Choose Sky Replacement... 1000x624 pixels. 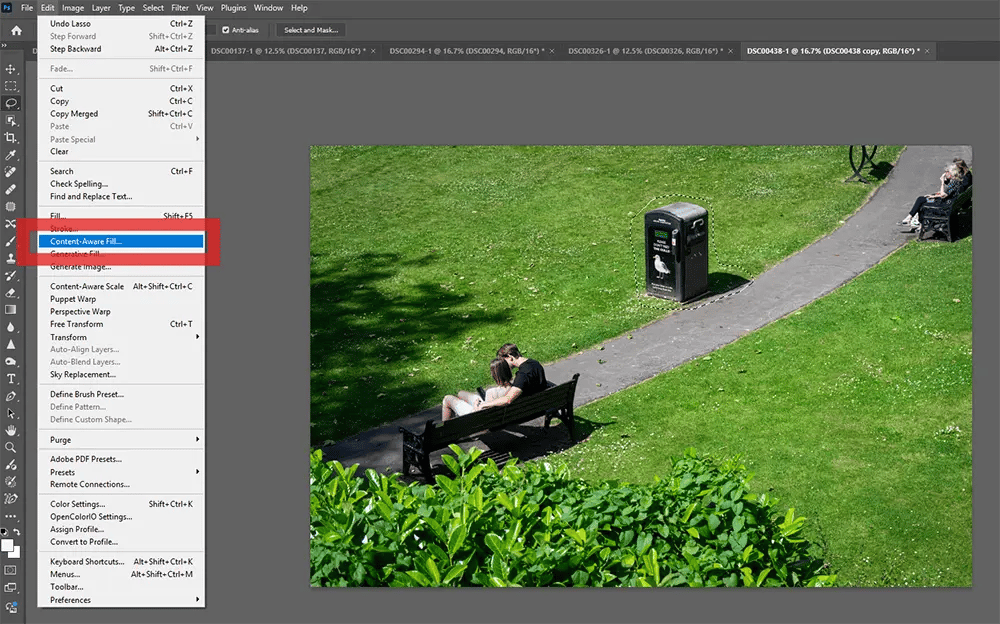pyautogui.click(x=121, y=375)
